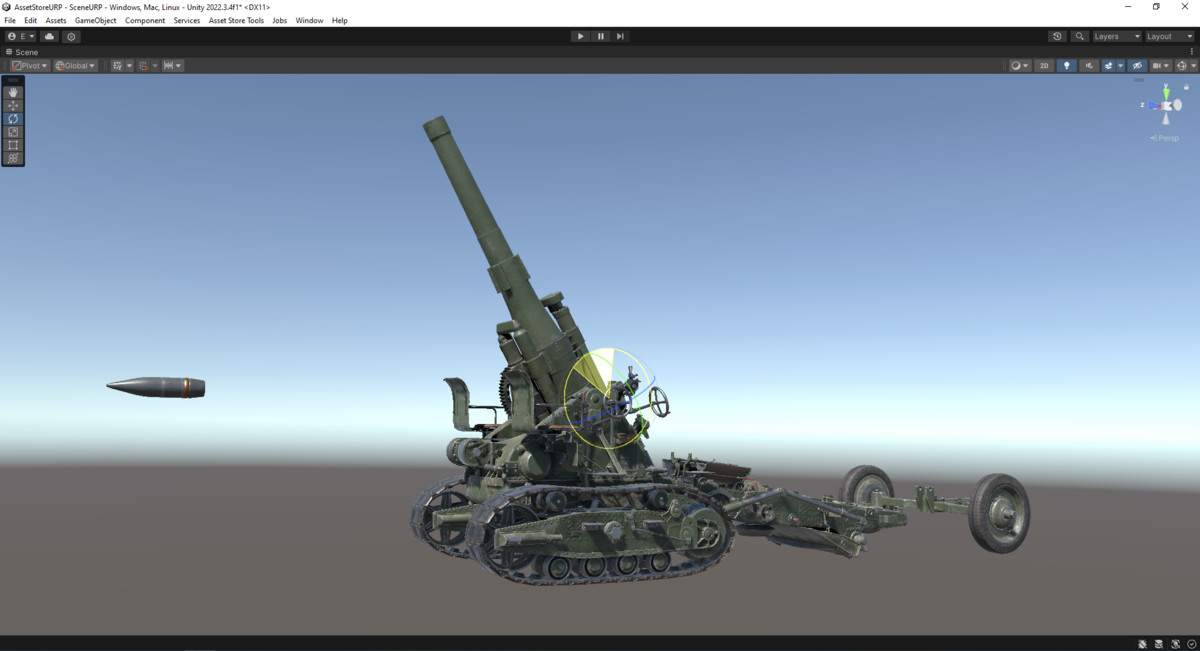This screenshot has width=1200, height=651.
Task: Mute scene view audio
Action: click(1089, 65)
